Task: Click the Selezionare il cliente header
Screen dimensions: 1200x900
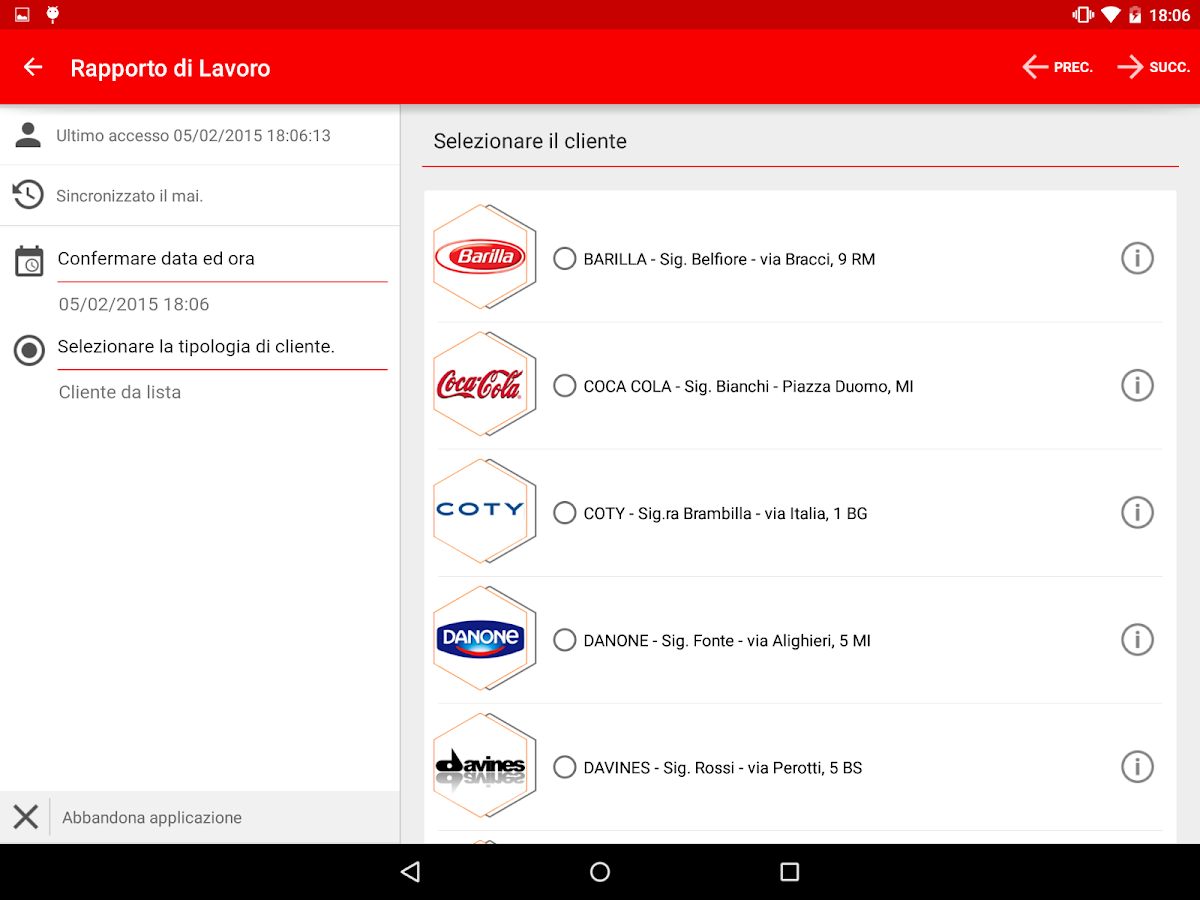Action: (528, 141)
